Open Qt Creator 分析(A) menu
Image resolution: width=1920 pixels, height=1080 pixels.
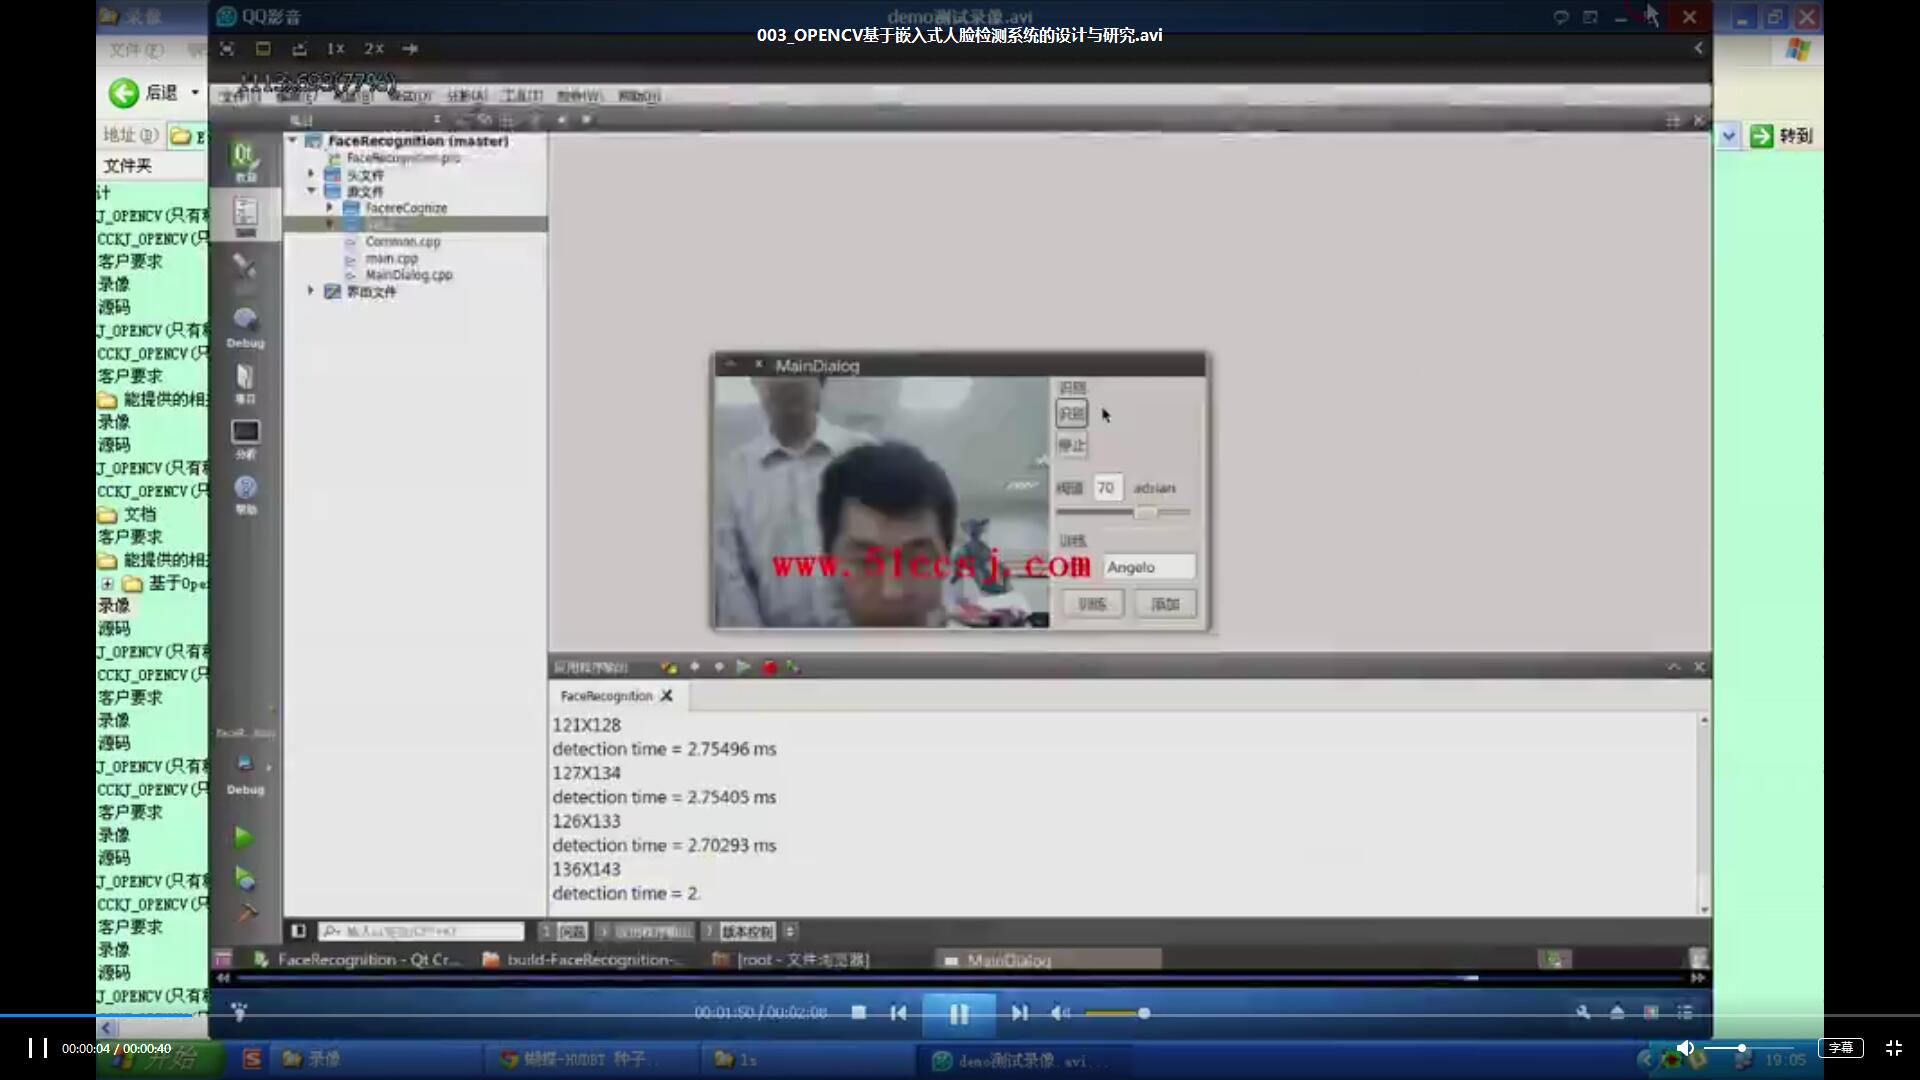point(466,96)
